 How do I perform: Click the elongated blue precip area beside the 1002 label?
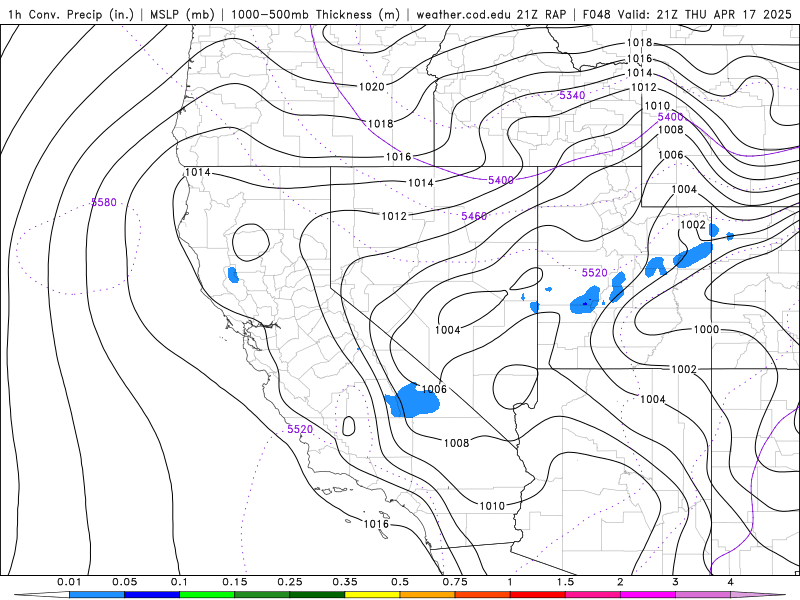692,255
